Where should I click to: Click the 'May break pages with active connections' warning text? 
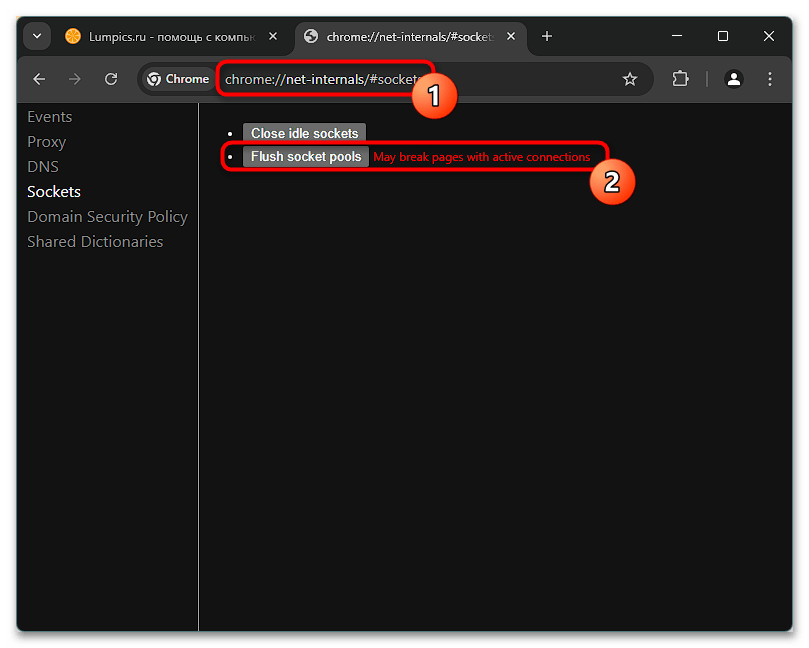pyautogui.click(x=481, y=157)
